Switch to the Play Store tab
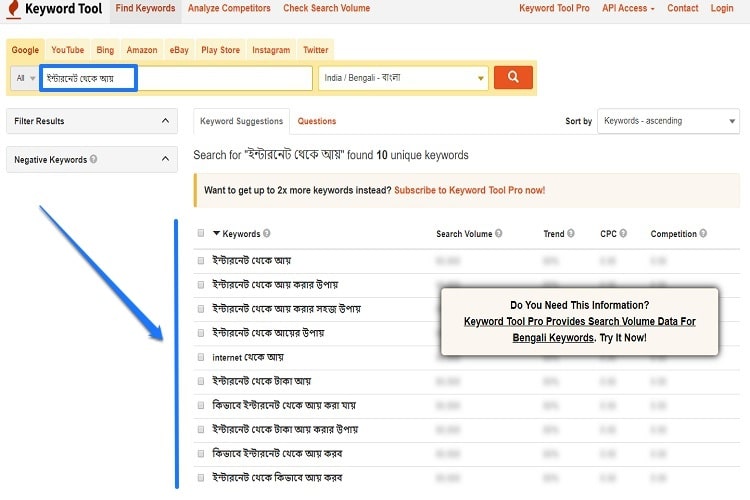Viewport: 750px width, 500px height. coord(221,50)
